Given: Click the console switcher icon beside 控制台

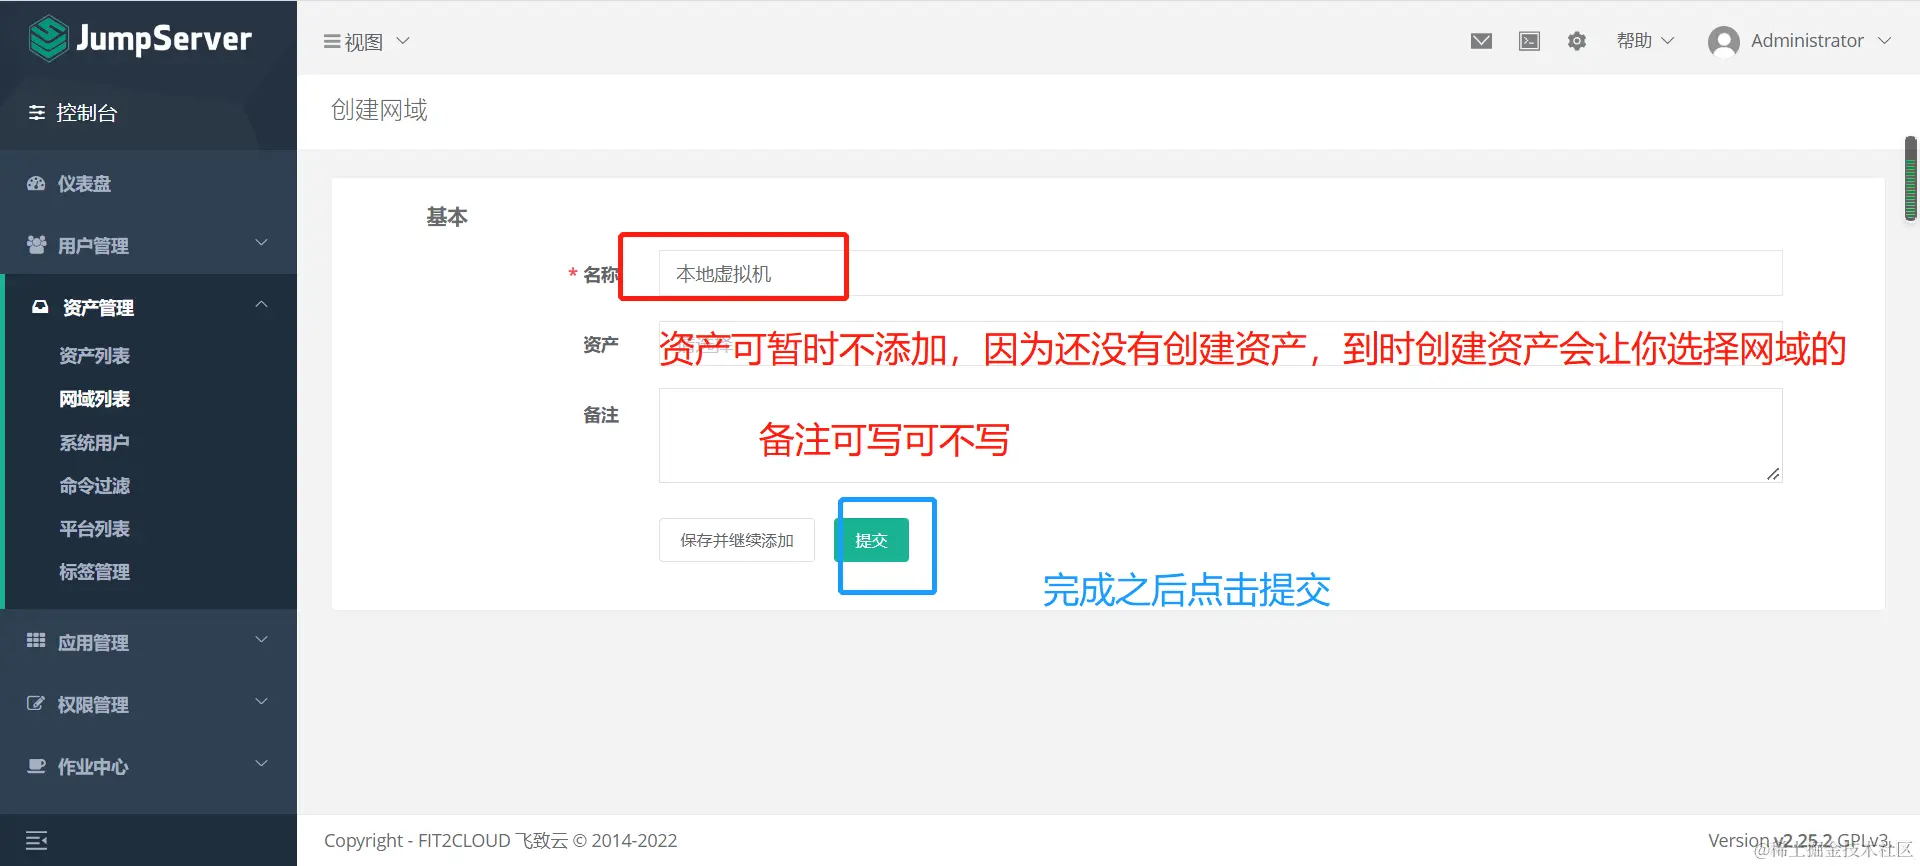Looking at the screenshot, I should click(x=37, y=112).
